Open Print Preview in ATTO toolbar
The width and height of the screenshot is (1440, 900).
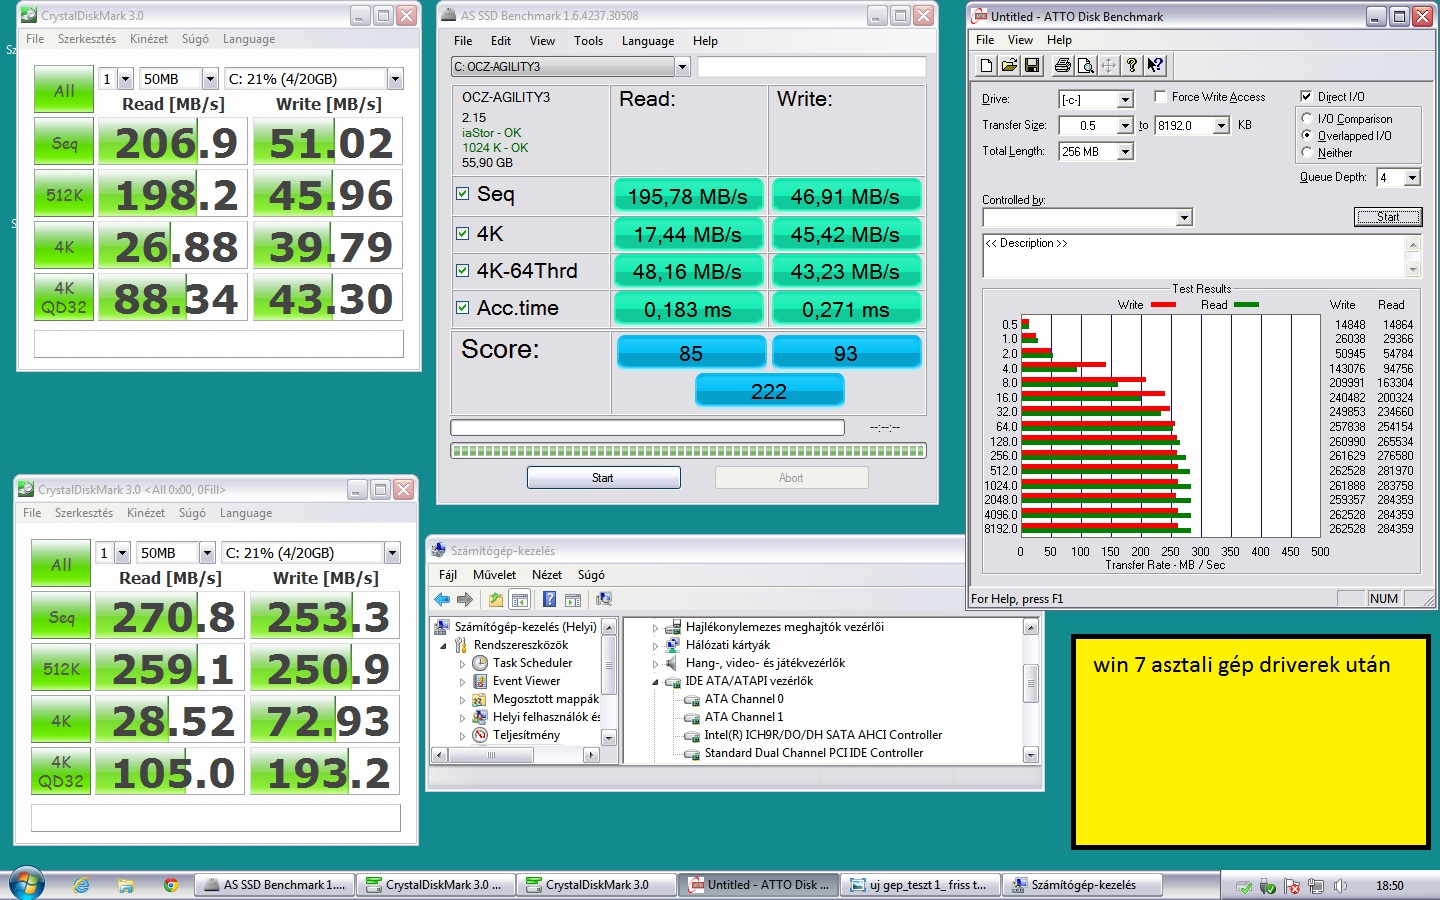(1085, 66)
